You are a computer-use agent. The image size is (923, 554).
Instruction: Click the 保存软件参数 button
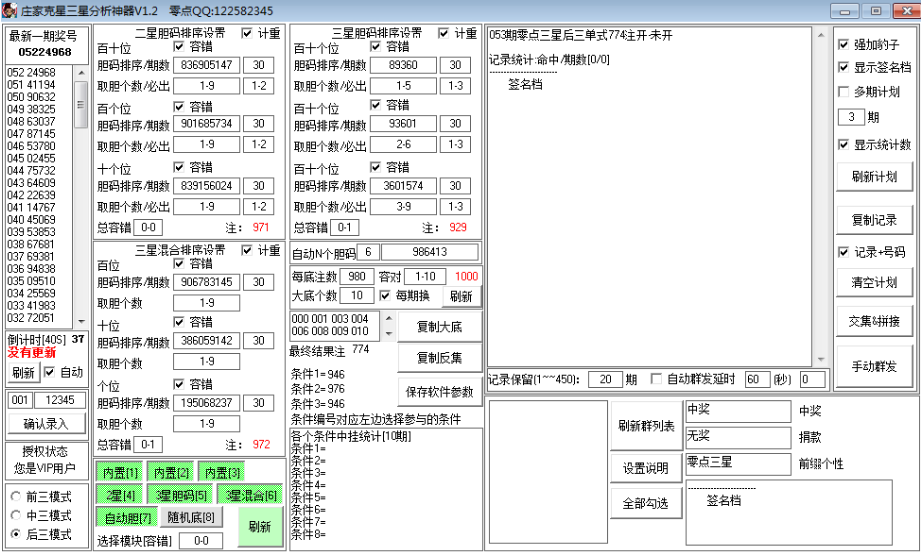[x=440, y=391]
